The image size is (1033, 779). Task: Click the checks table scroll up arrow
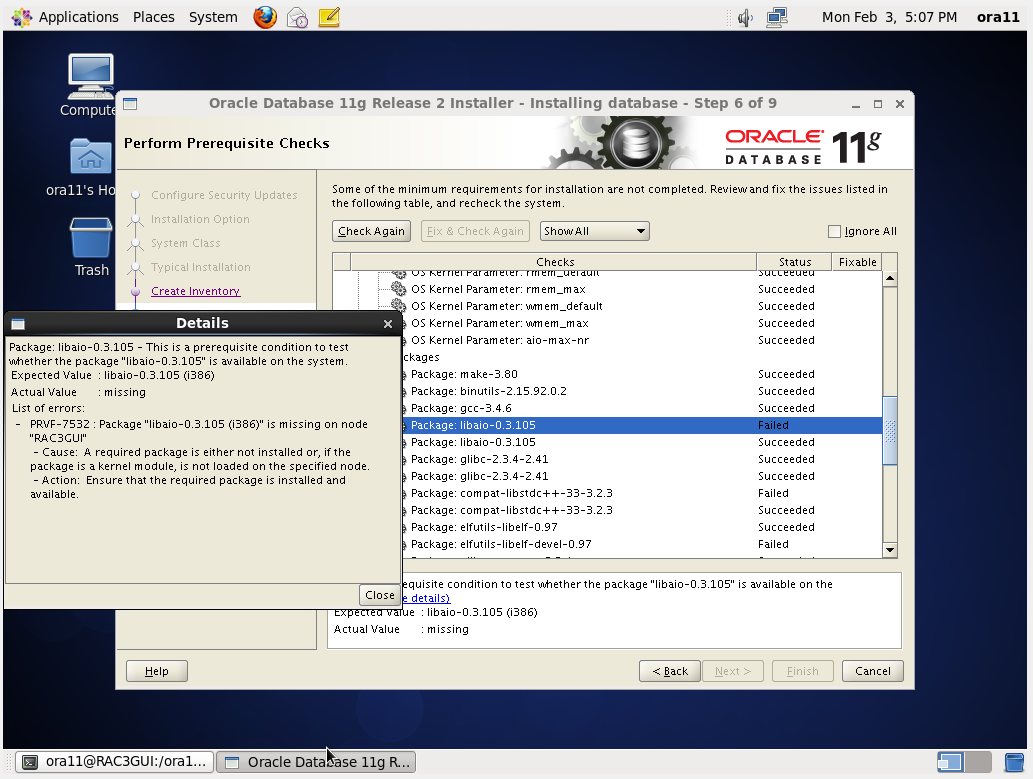(x=890, y=279)
